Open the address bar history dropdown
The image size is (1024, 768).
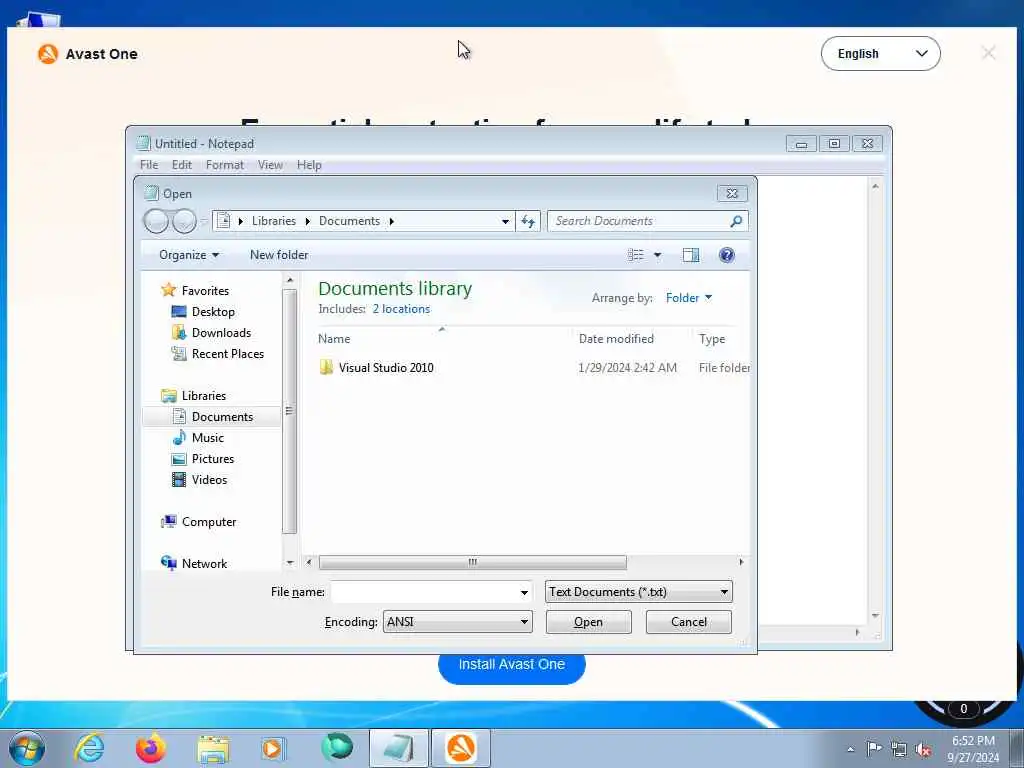(505, 221)
